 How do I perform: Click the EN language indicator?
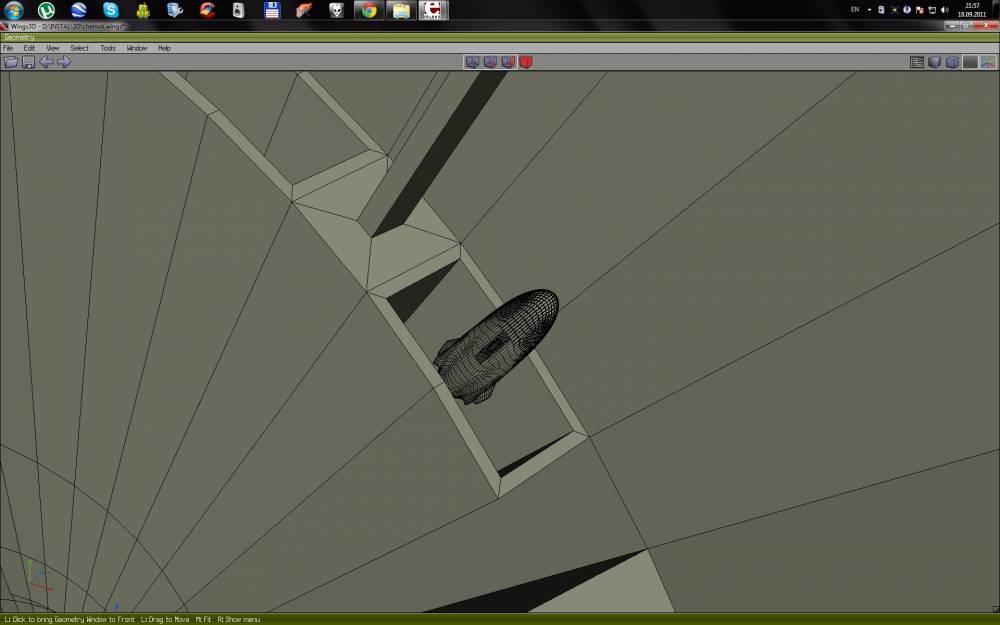click(855, 10)
